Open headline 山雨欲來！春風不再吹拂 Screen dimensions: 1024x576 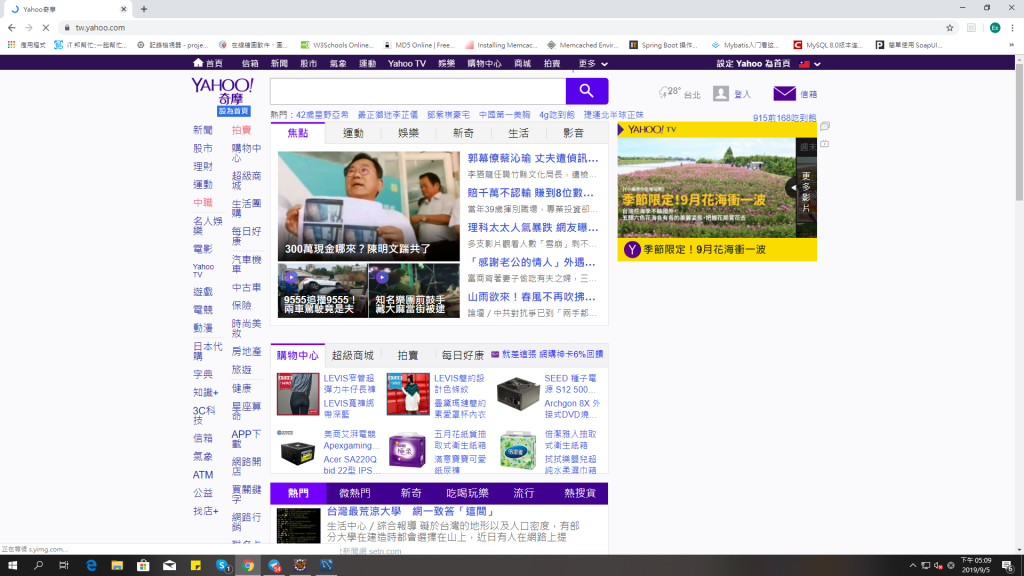[x=532, y=296]
